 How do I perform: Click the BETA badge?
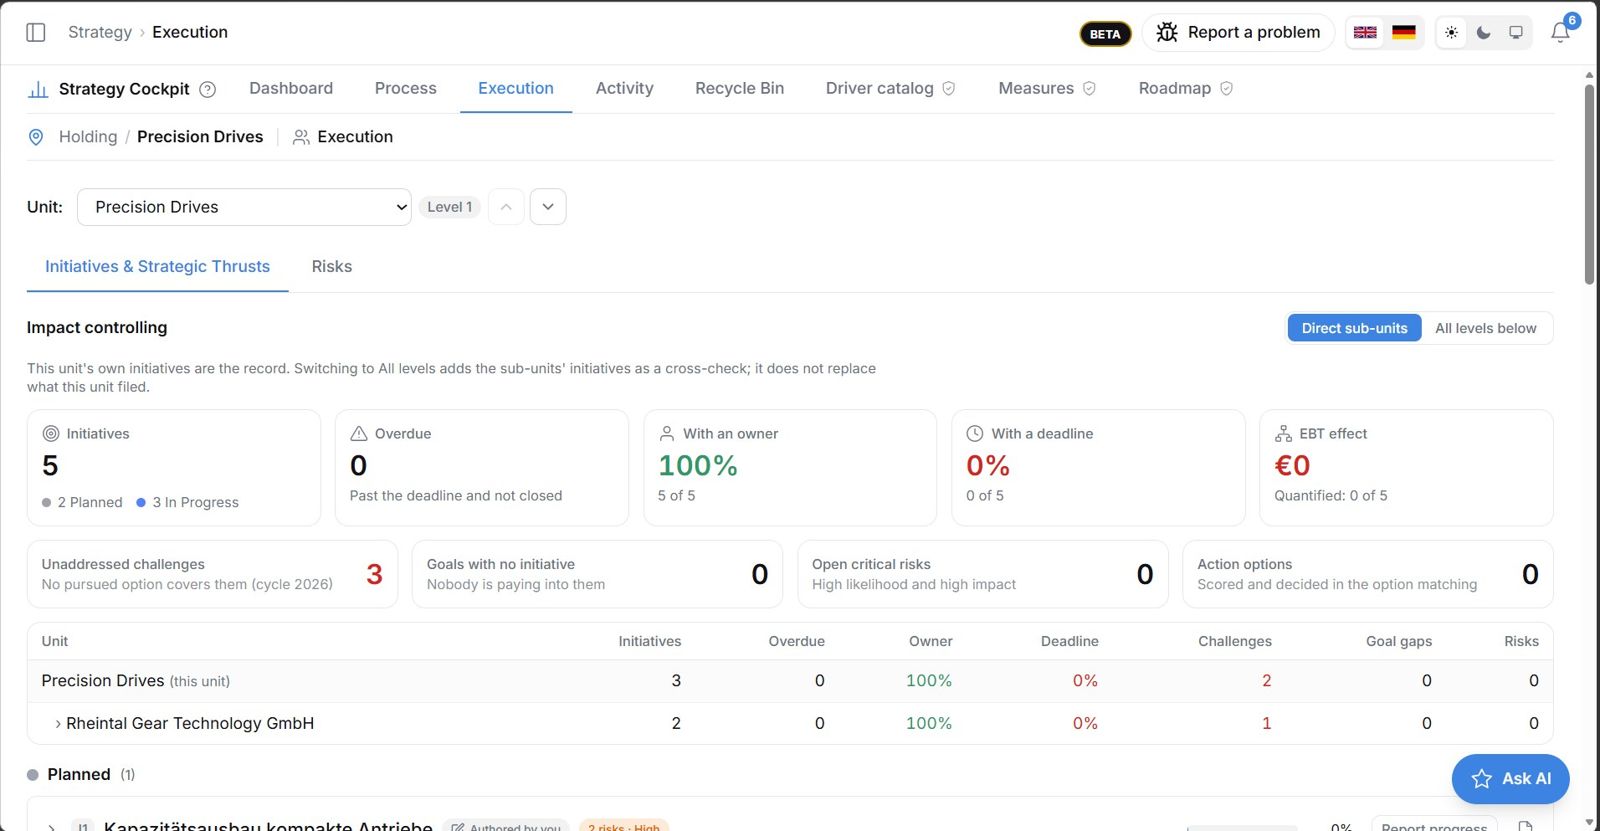point(1105,34)
